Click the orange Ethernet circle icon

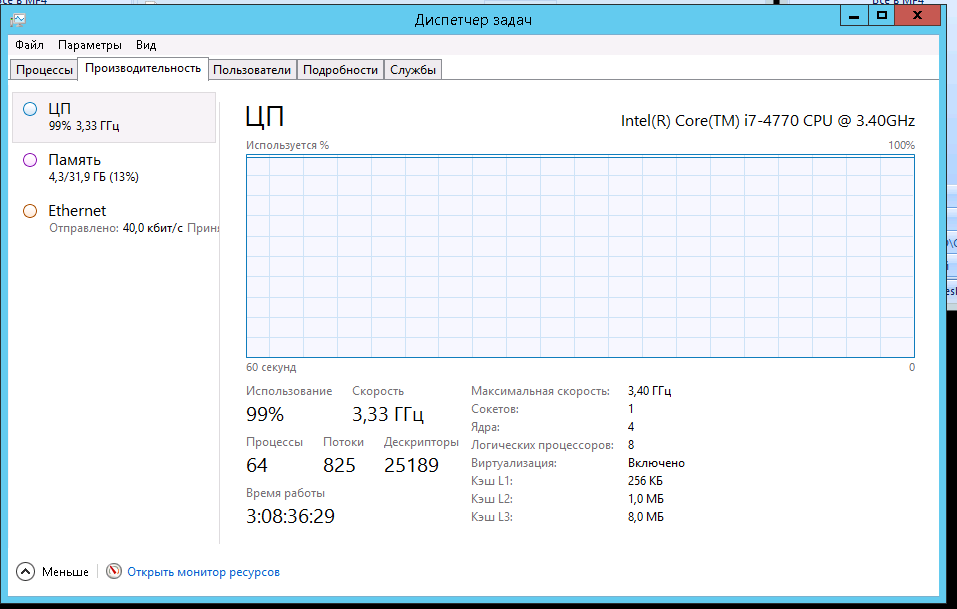30,211
